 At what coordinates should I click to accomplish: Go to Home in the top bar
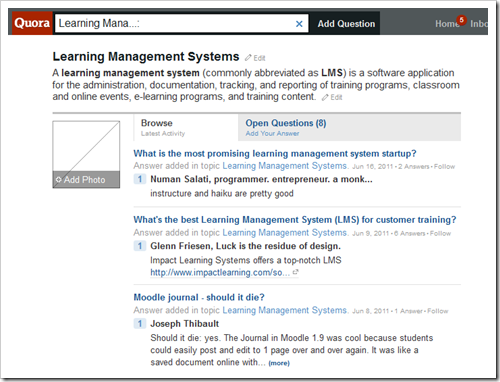point(446,24)
